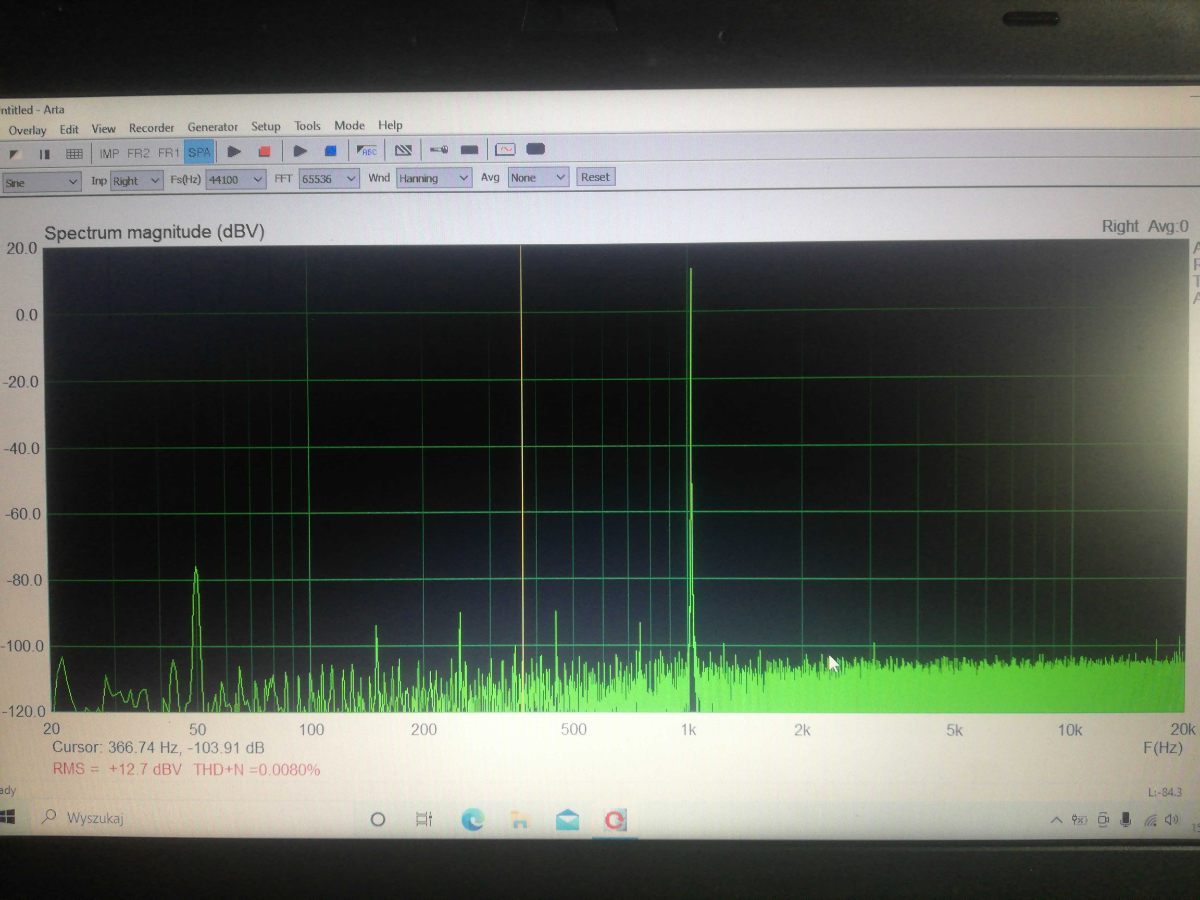Open Task View in the taskbar

(424, 820)
